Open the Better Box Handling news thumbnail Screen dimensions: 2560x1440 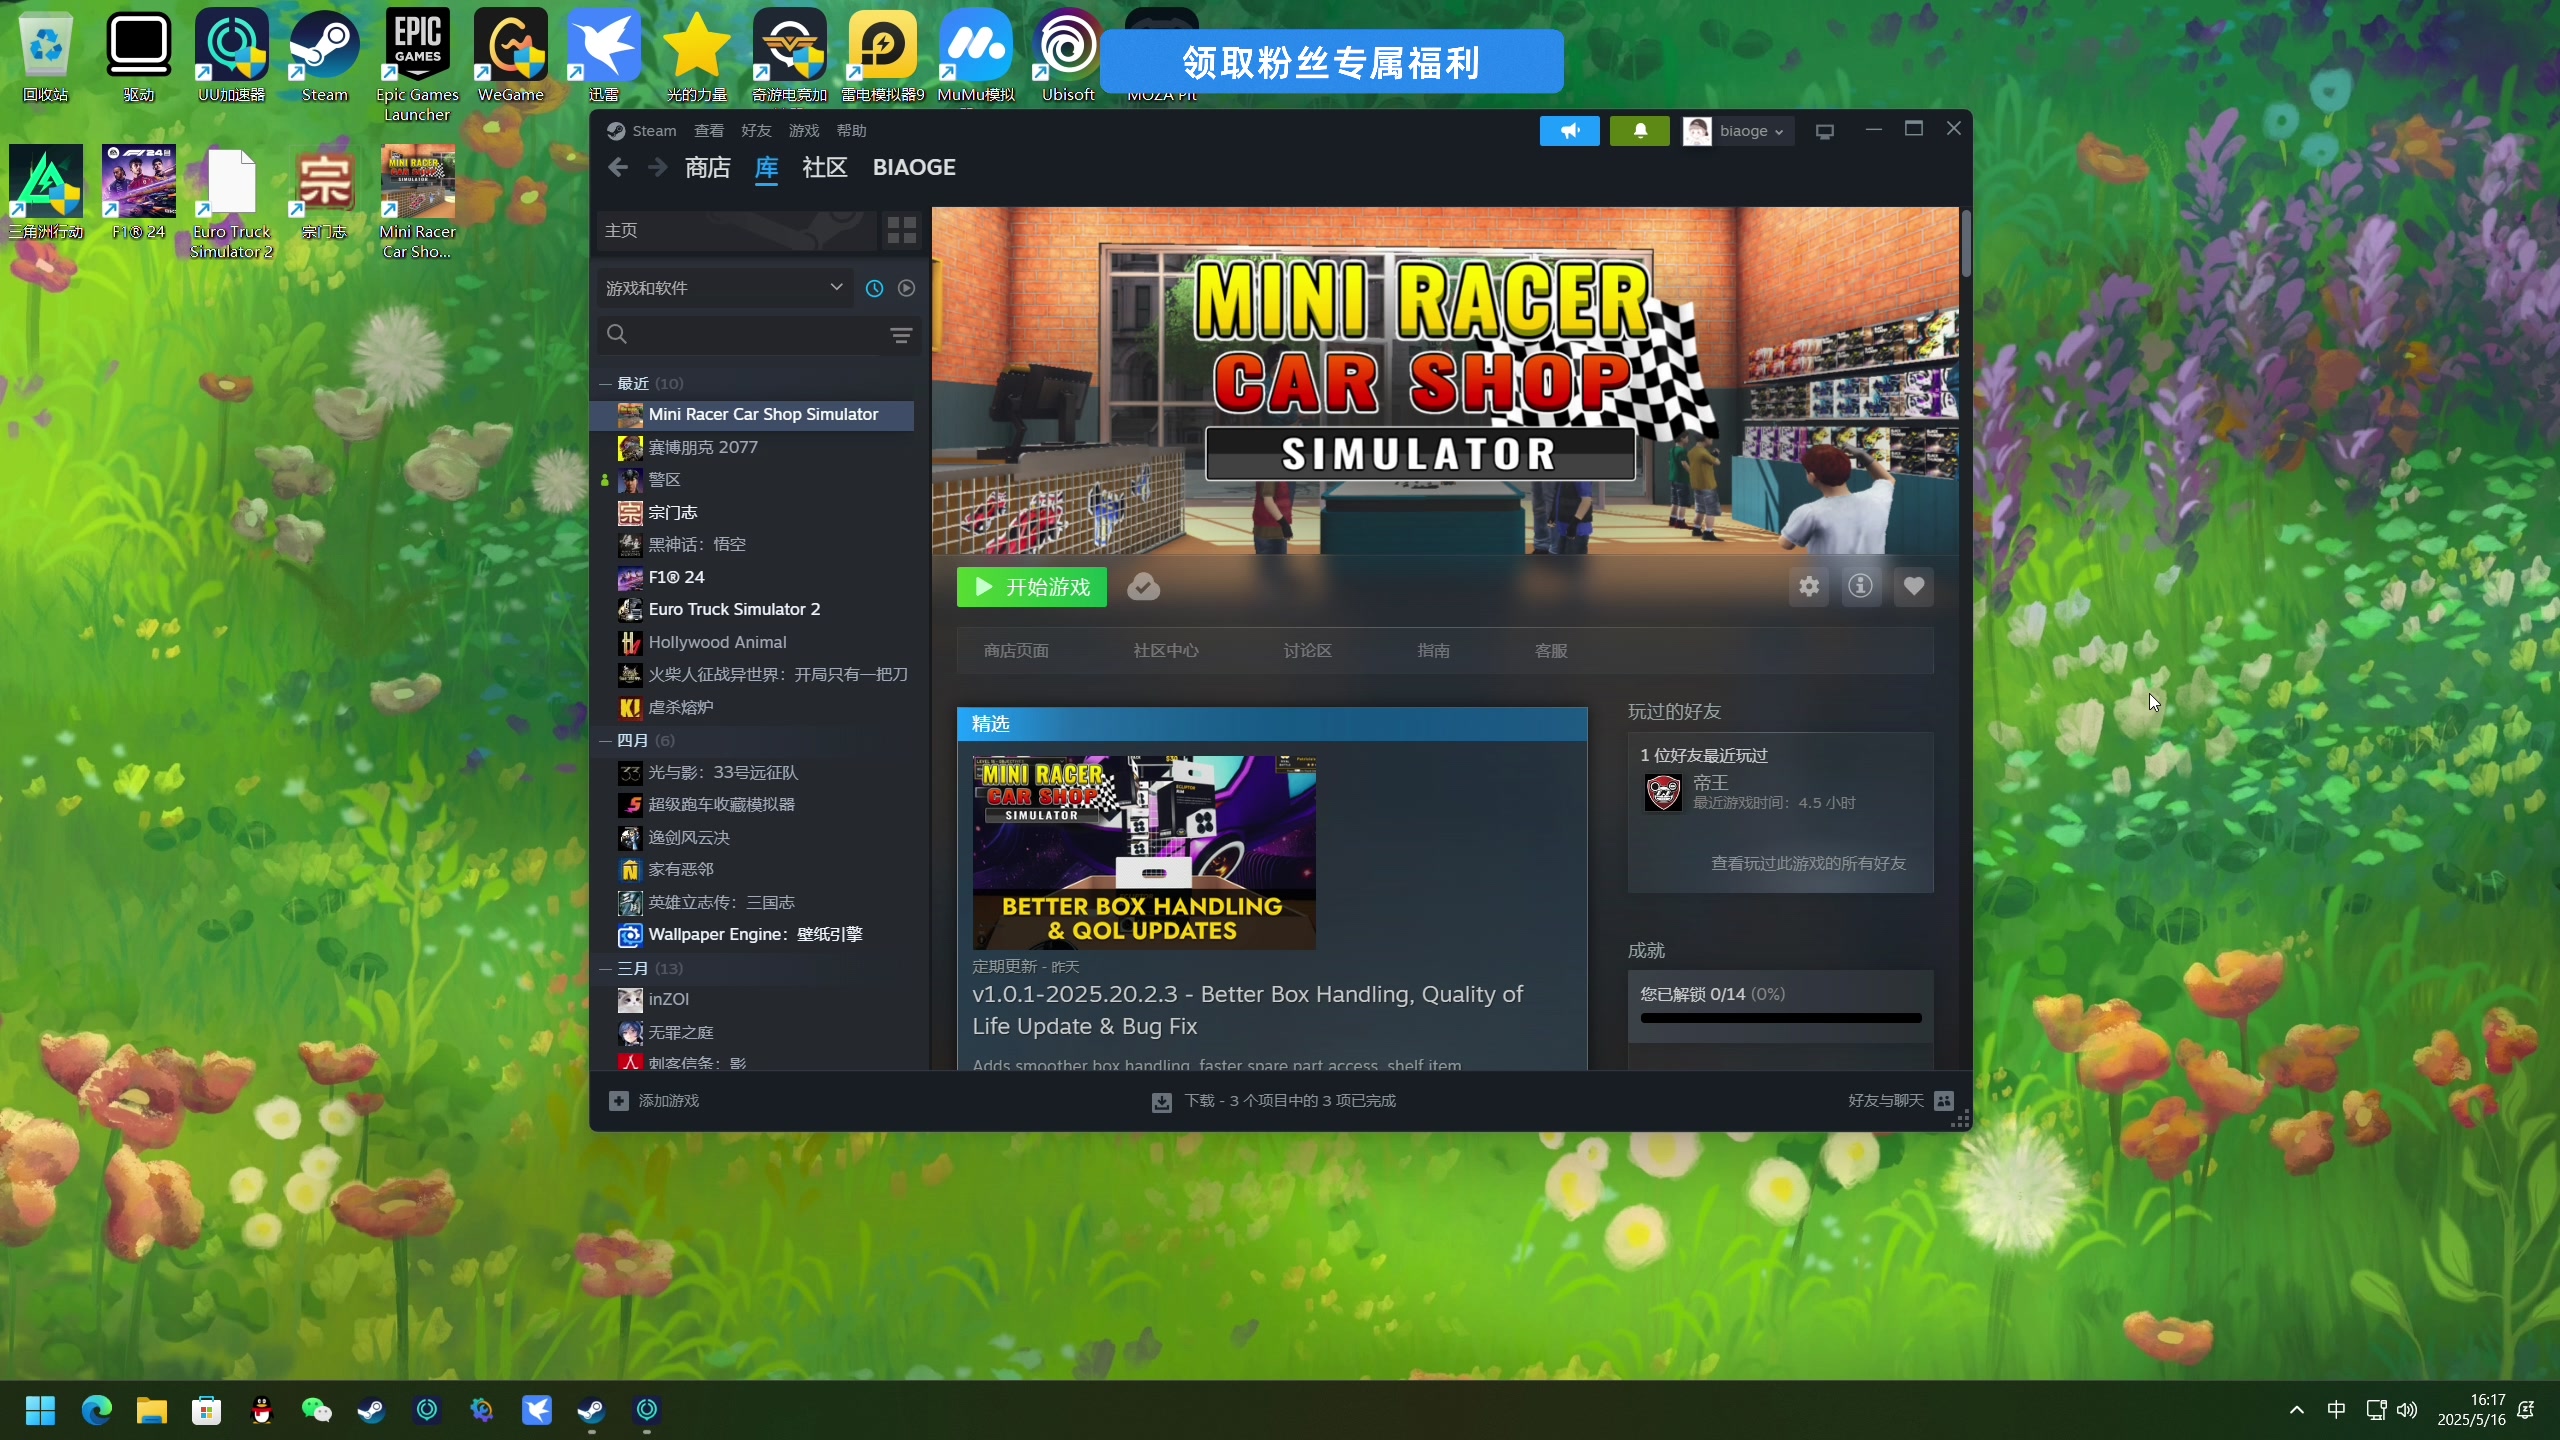pos(1144,852)
